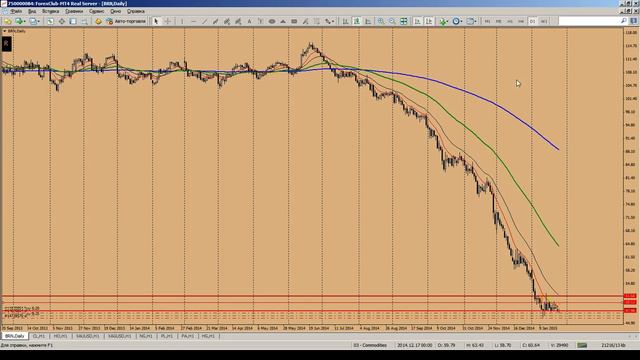Switch chart to line chart style
640x360 pixels.
click(368, 21)
